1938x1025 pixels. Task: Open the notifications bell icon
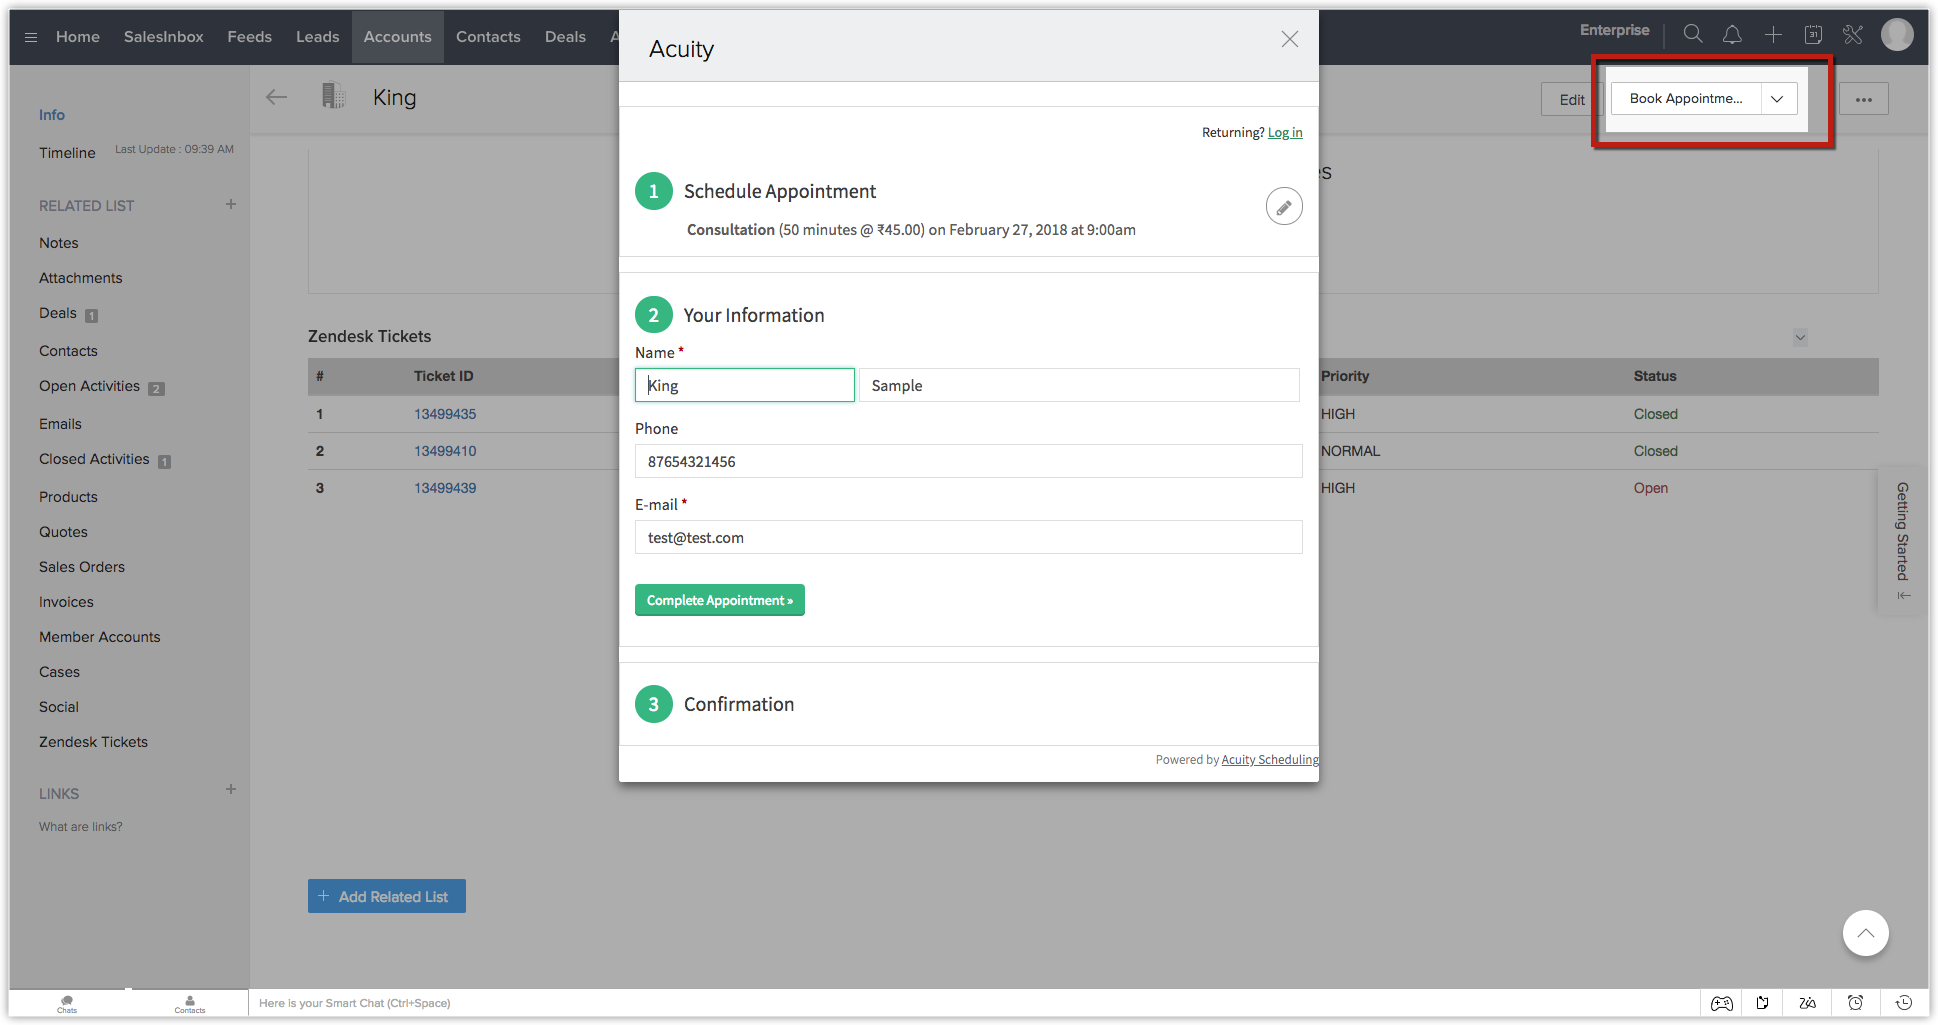1732,34
